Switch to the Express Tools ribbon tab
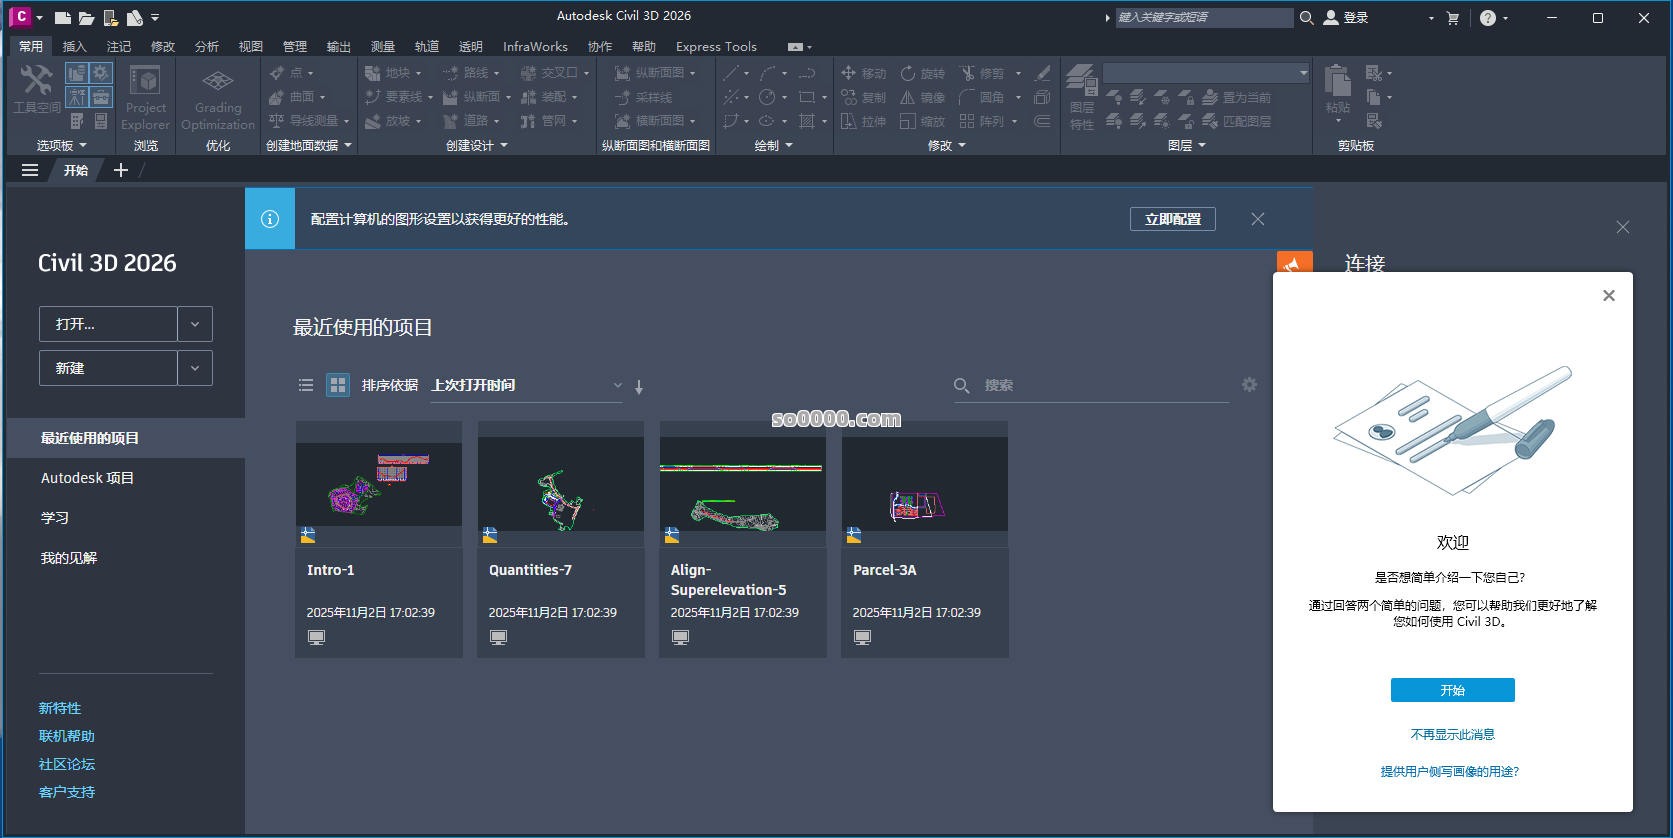The height and width of the screenshot is (838, 1673). pyautogui.click(x=716, y=47)
